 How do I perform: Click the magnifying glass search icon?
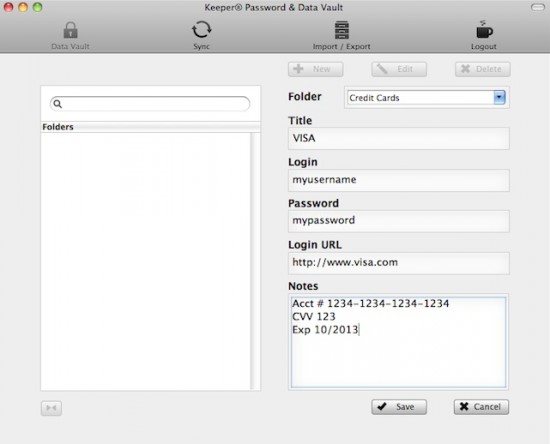(58, 104)
